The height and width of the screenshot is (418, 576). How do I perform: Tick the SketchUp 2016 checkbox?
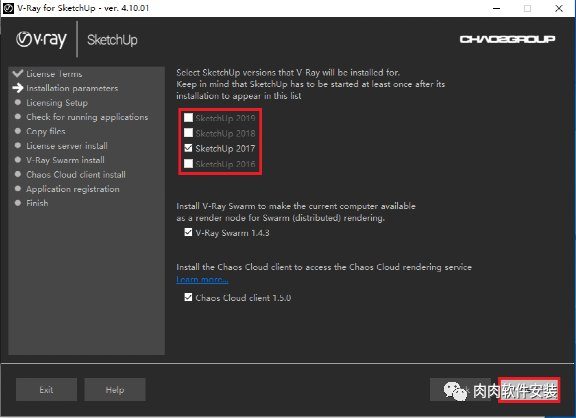188,163
